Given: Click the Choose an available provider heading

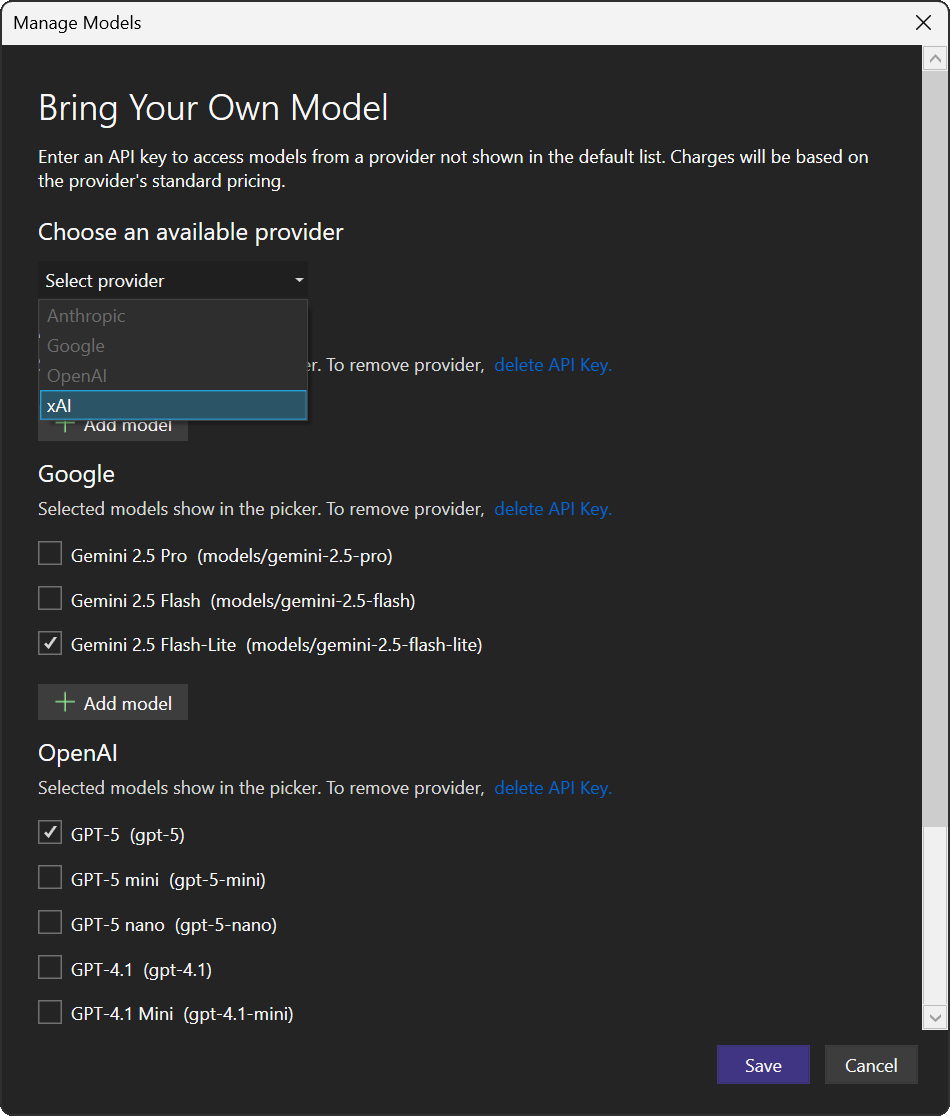Looking at the screenshot, I should click(191, 232).
